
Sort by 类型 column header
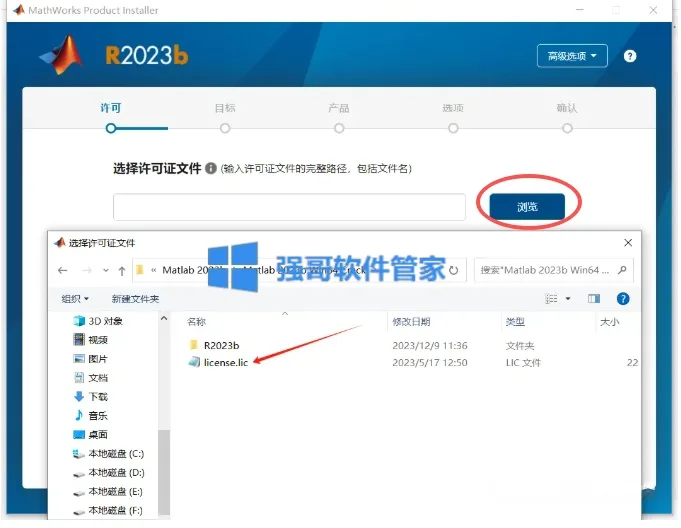coord(515,322)
